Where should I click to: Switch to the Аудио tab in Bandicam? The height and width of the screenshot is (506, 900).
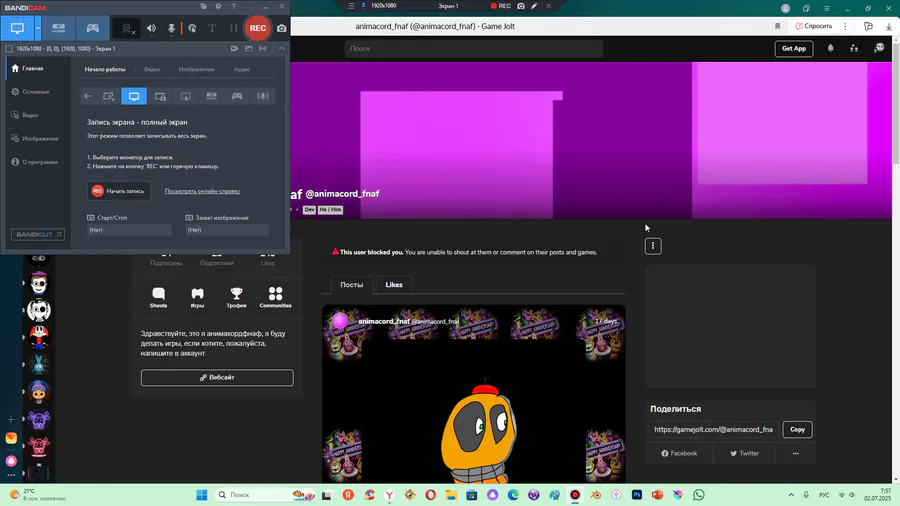pyautogui.click(x=242, y=69)
